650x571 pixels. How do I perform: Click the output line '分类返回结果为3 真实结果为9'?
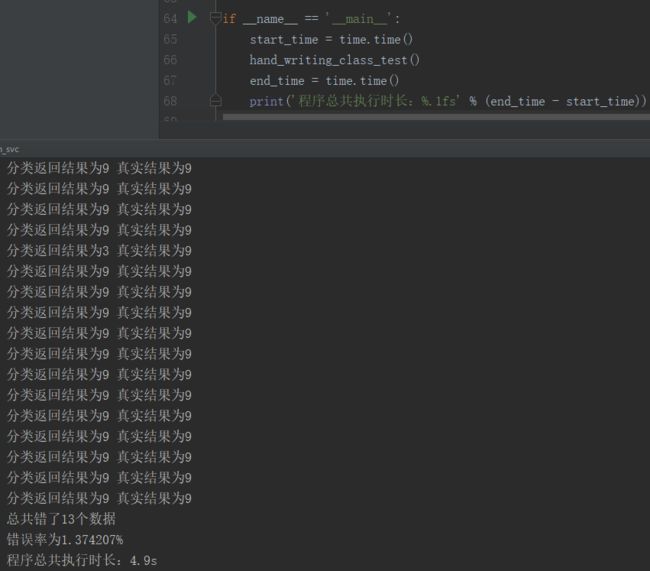coord(99,250)
